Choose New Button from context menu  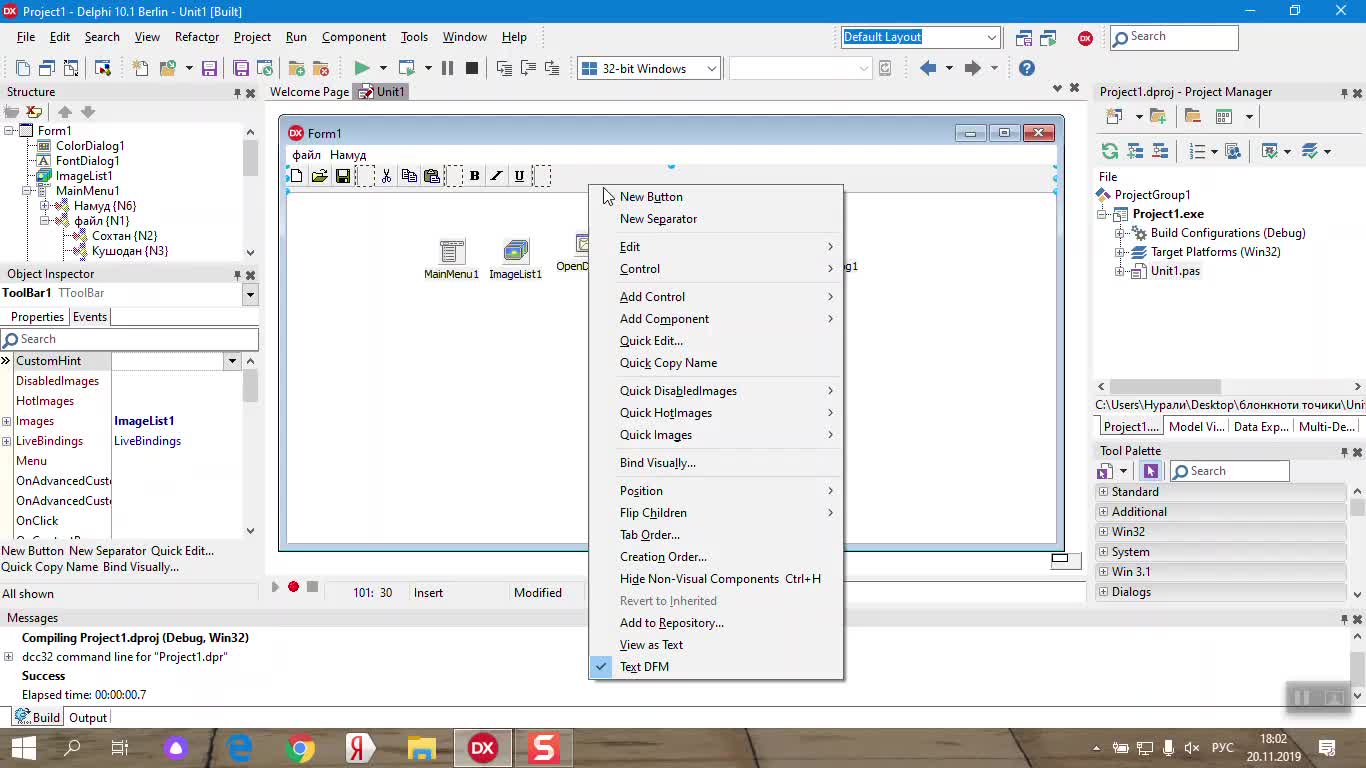[x=715, y=197]
